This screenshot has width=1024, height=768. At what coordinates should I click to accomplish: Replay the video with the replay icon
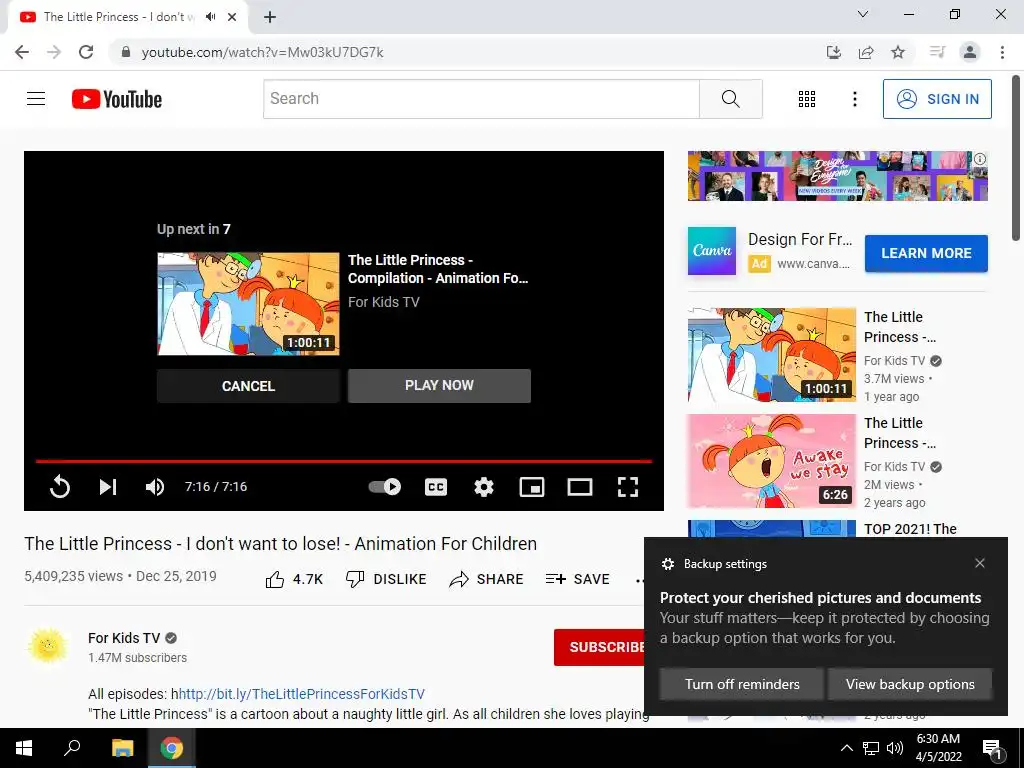[x=59, y=487]
